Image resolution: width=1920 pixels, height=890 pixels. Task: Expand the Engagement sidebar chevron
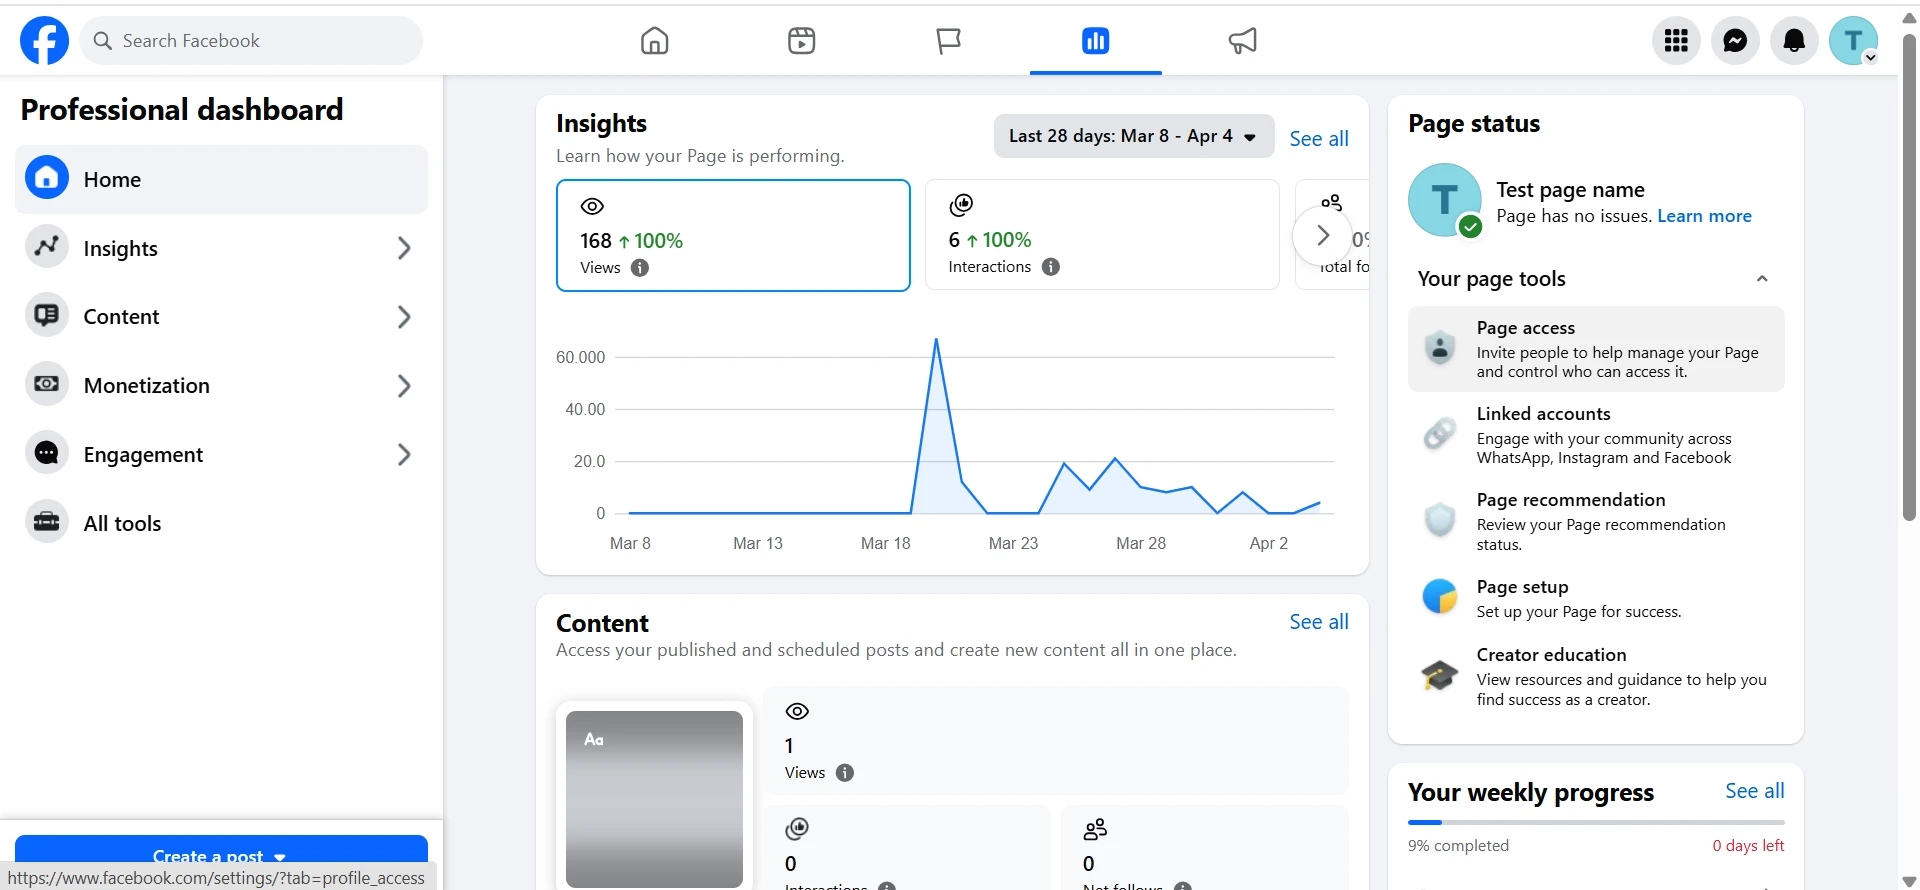404,455
